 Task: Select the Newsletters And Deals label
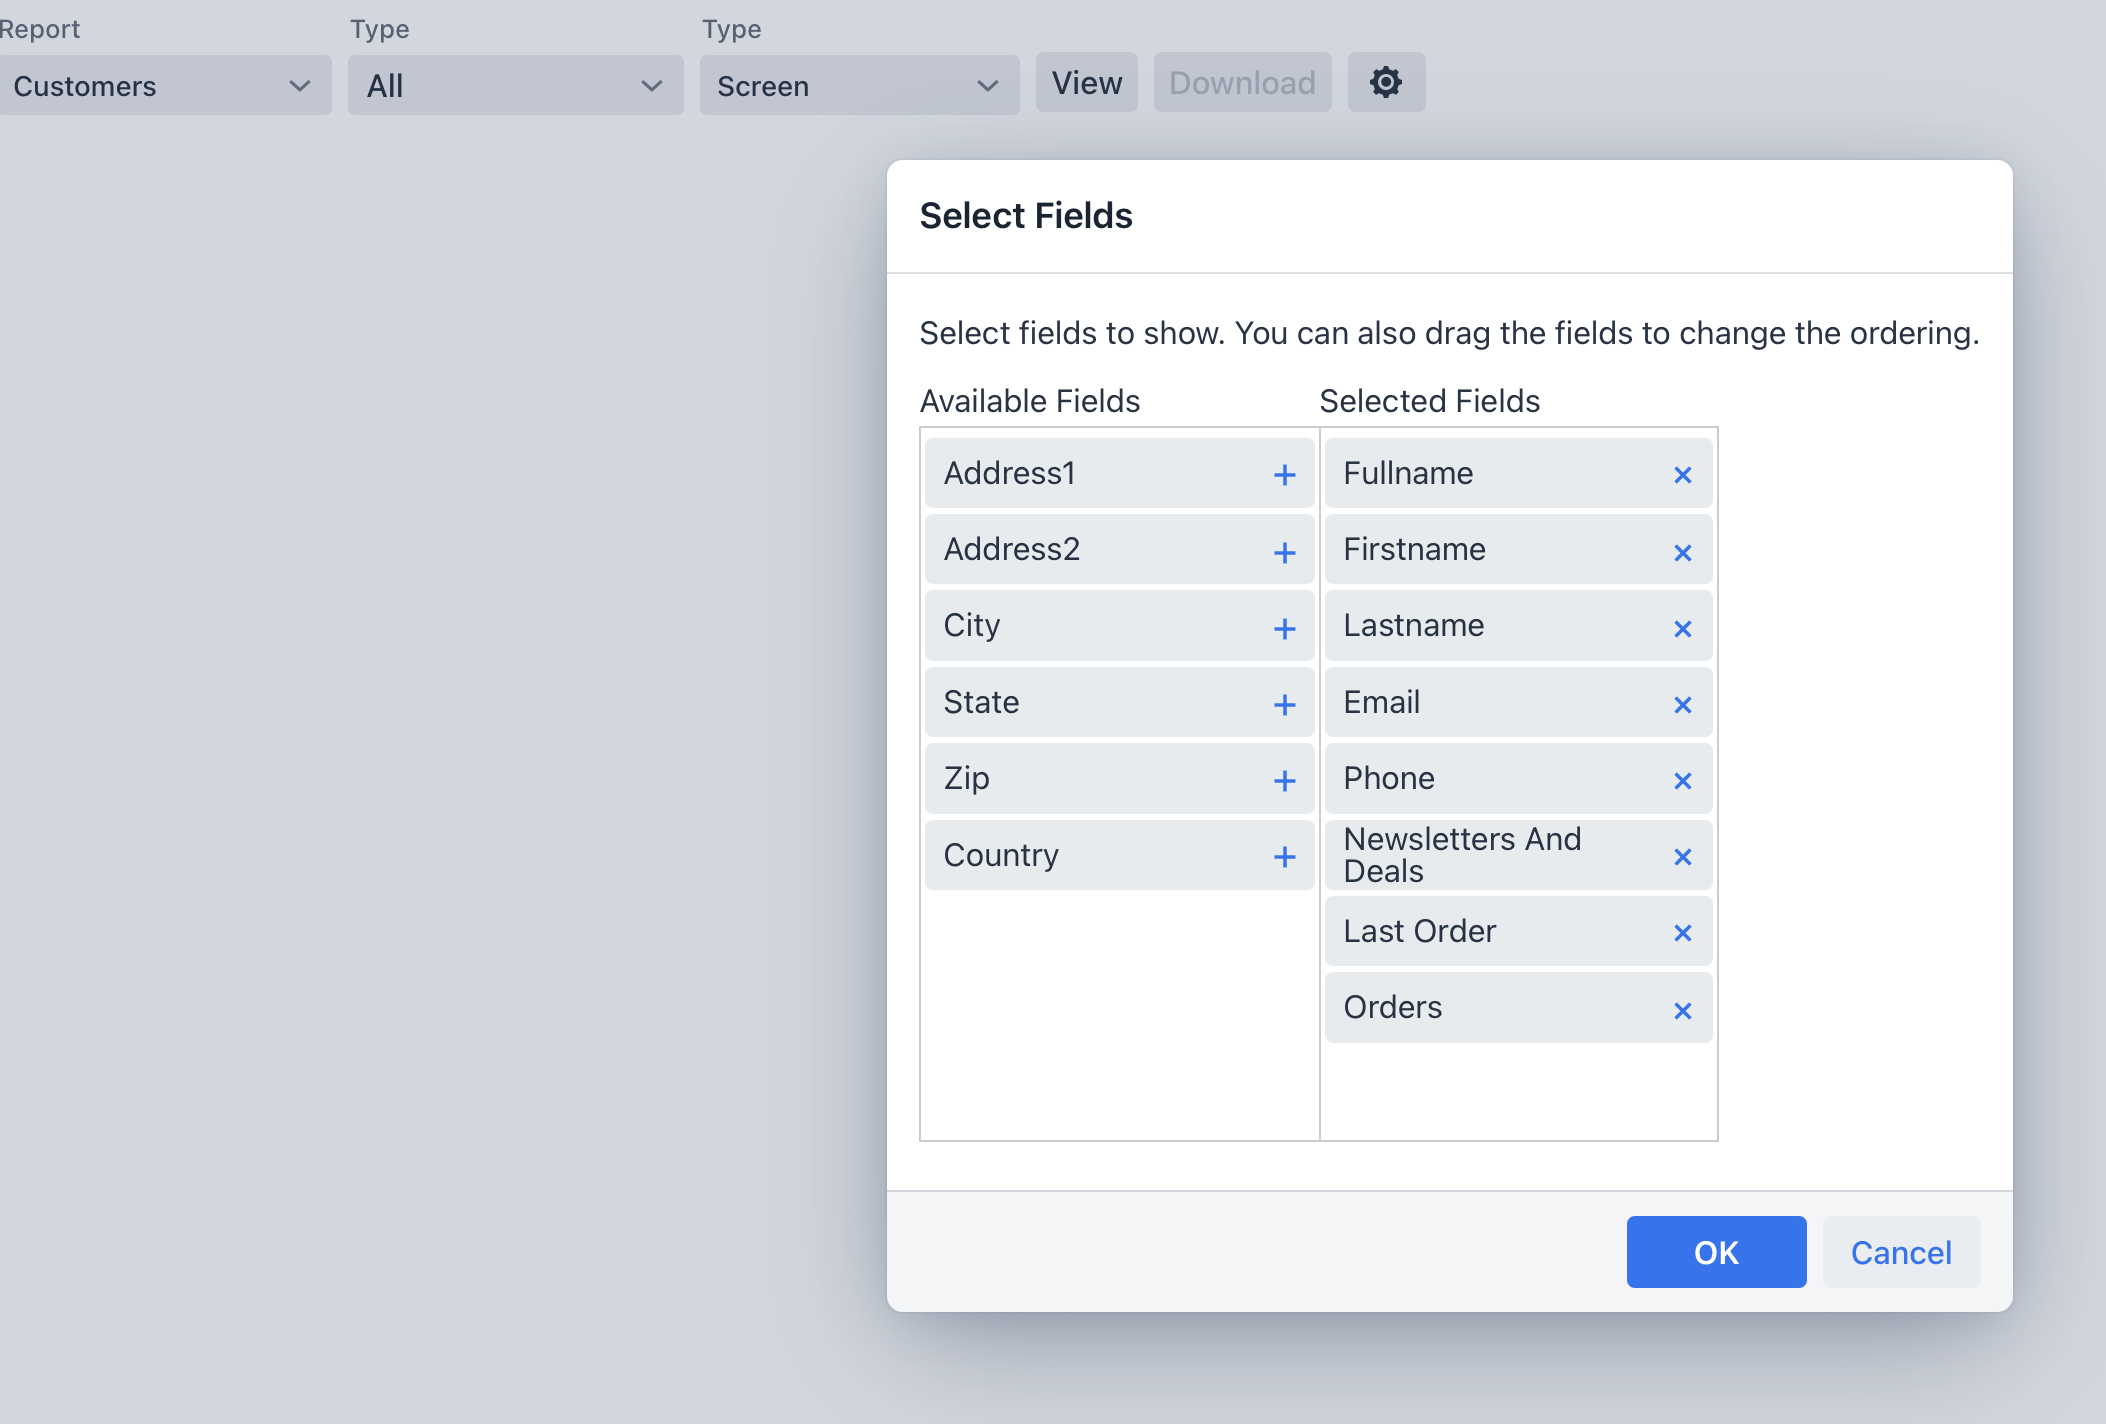1462,855
